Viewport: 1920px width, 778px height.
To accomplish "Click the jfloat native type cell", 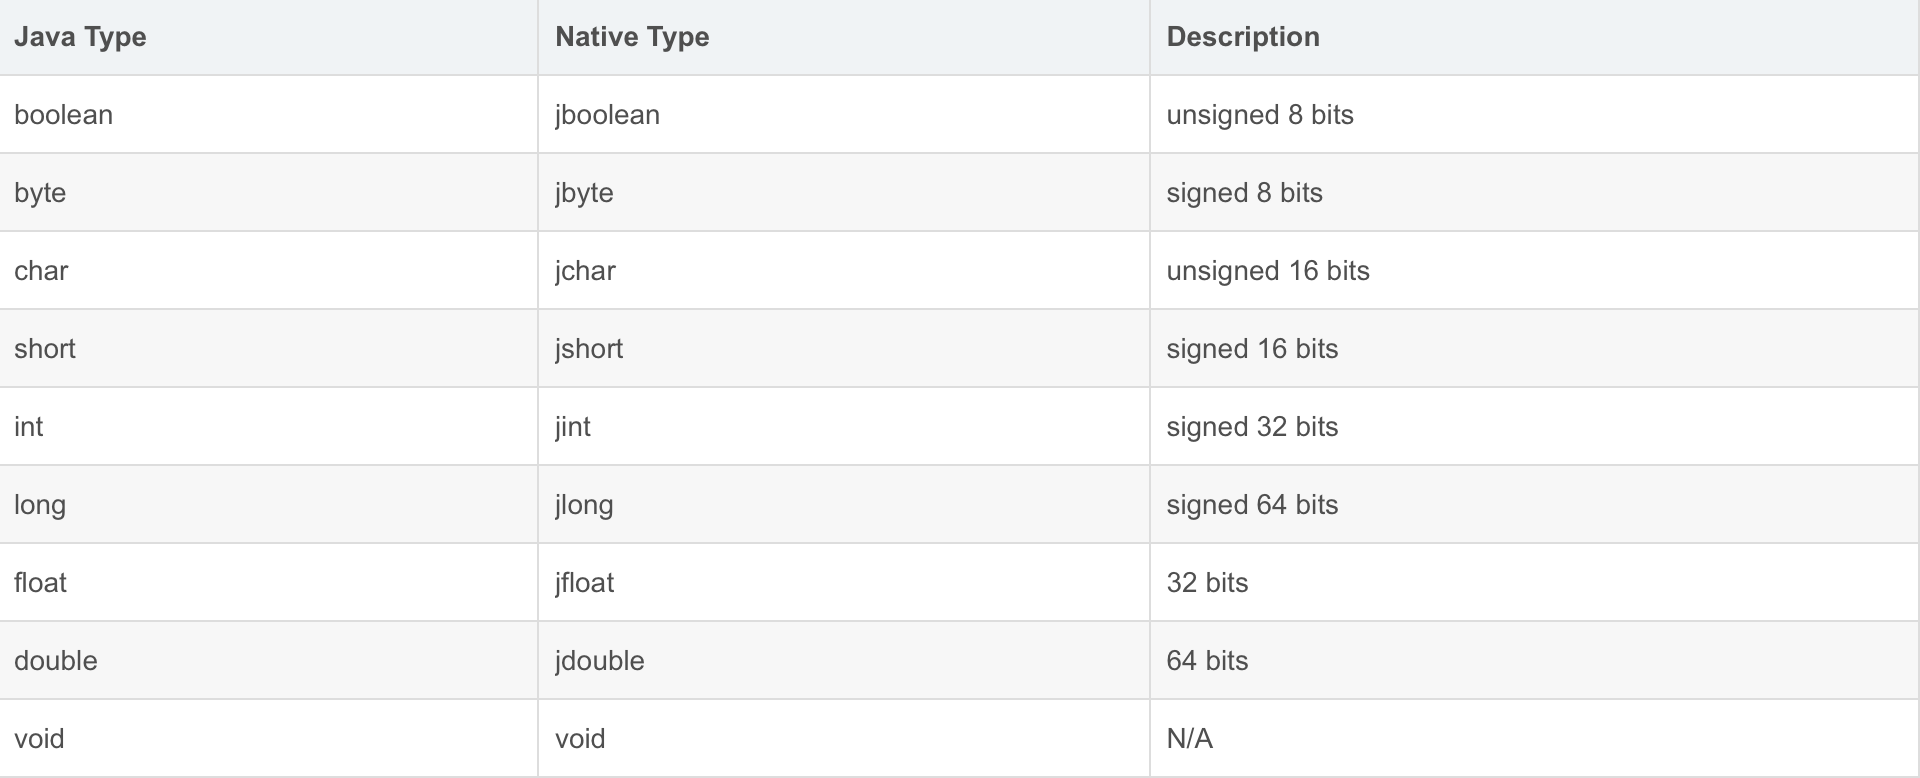I will [584, 583].
